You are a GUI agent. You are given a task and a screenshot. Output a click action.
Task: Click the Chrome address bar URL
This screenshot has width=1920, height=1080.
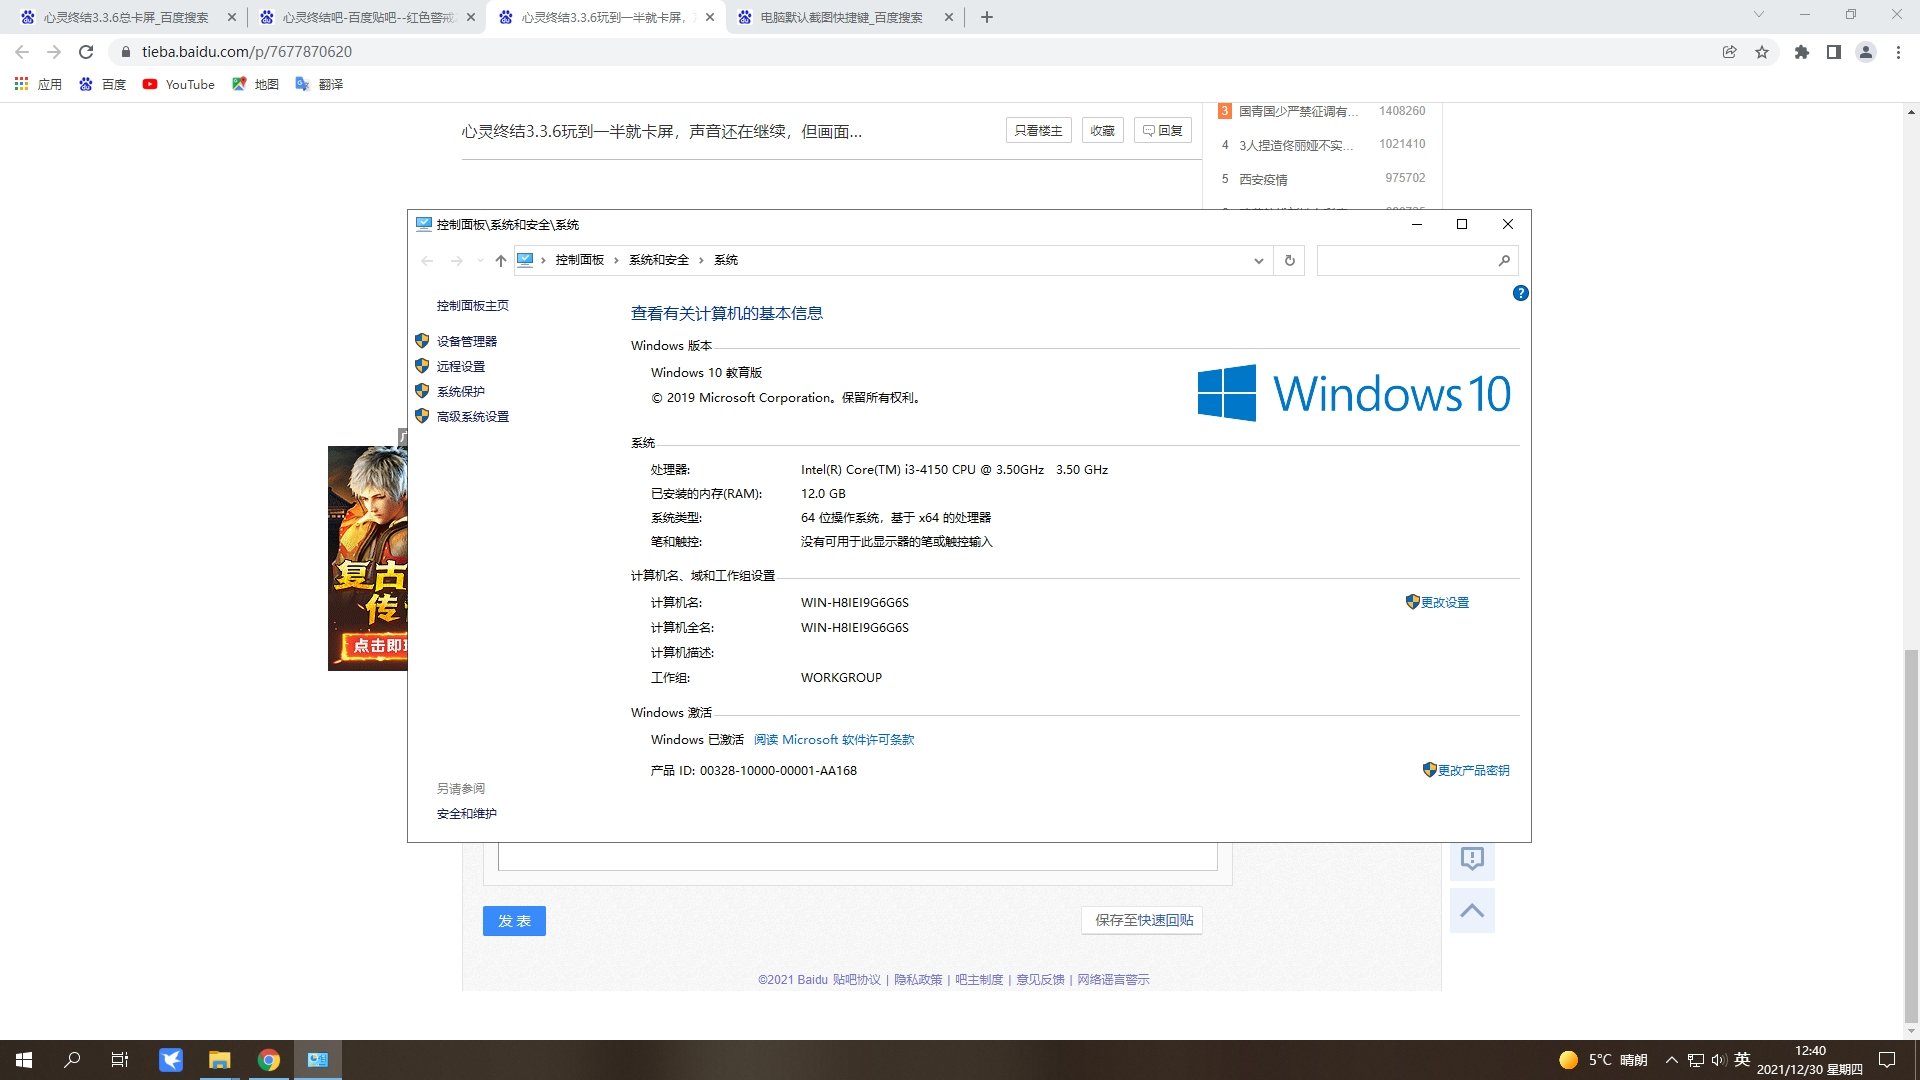click(x=246, y=52)
